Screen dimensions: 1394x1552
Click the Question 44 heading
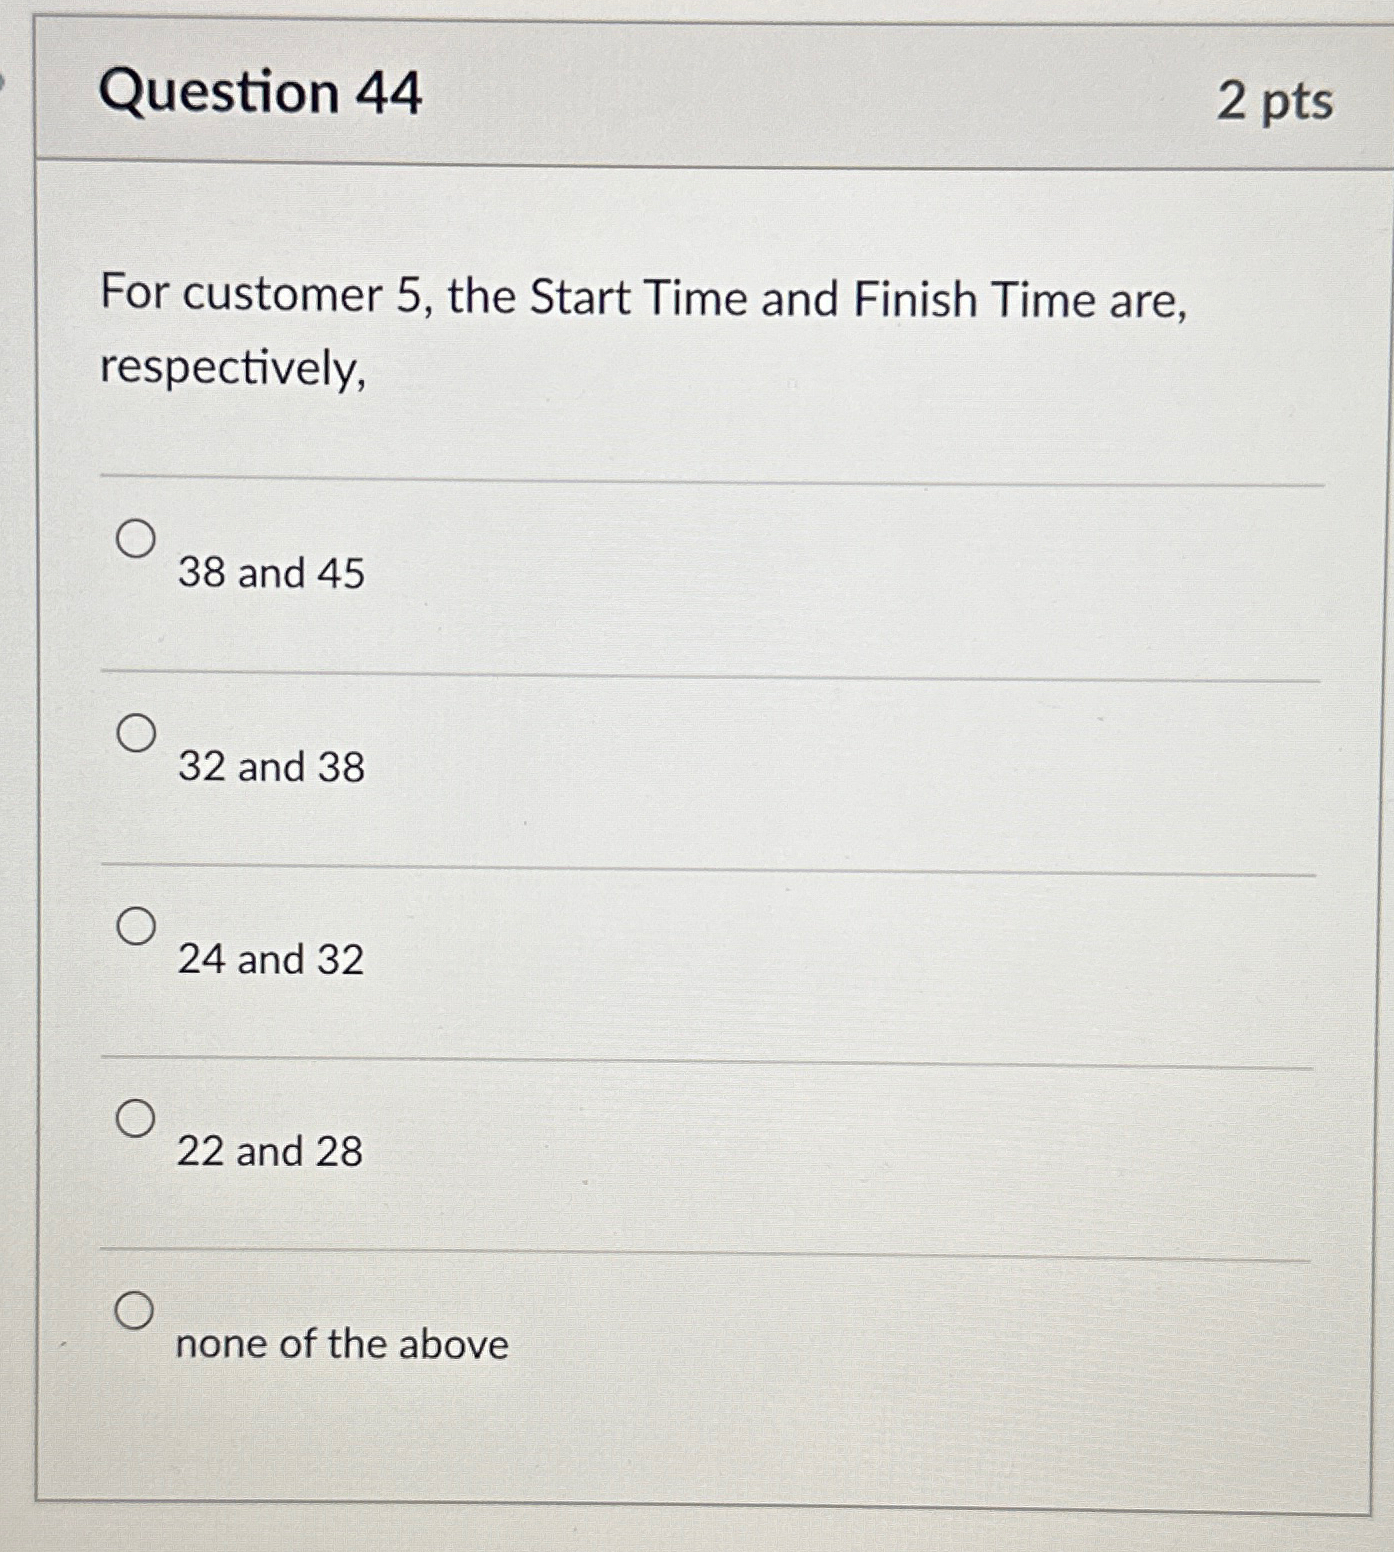point(263,95)
